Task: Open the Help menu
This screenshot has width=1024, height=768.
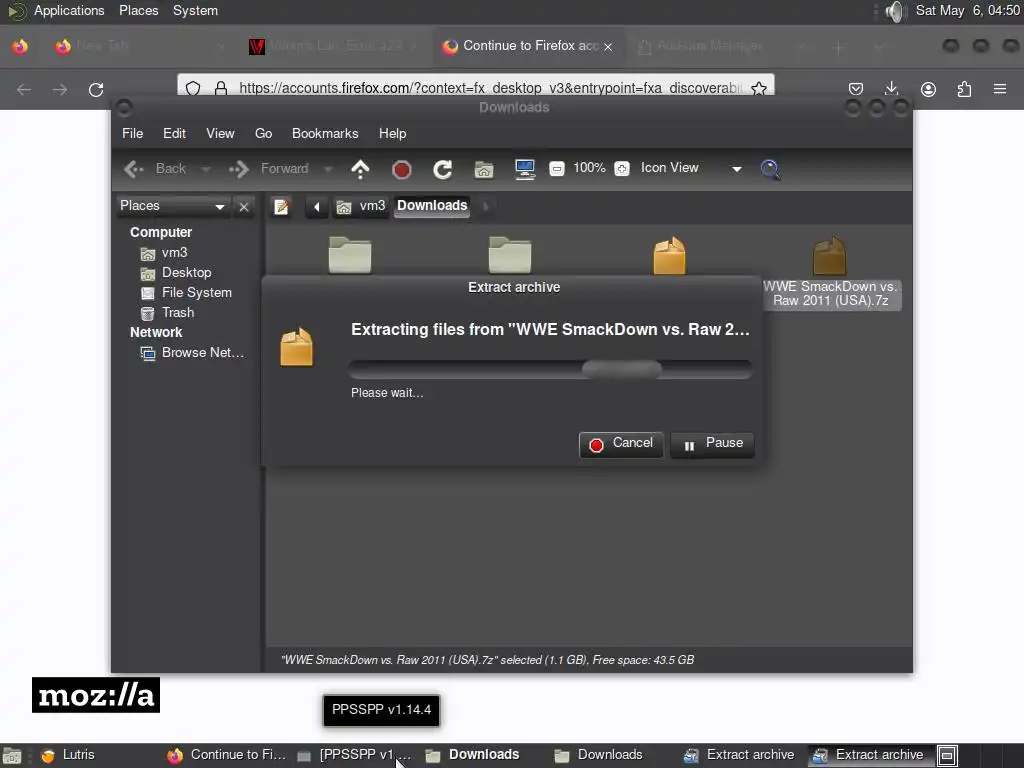Action: (x=392, y=133)
